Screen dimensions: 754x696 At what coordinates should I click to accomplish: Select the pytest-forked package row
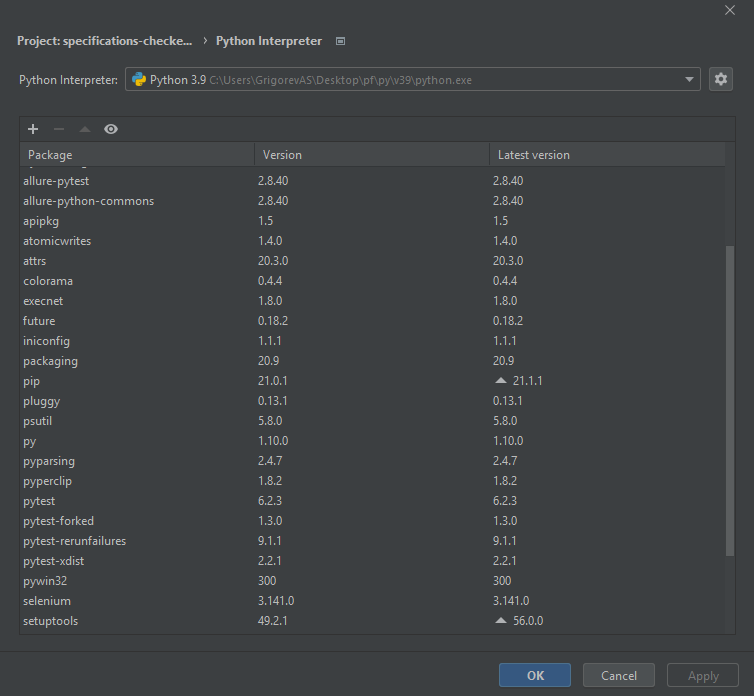(372, 521)
